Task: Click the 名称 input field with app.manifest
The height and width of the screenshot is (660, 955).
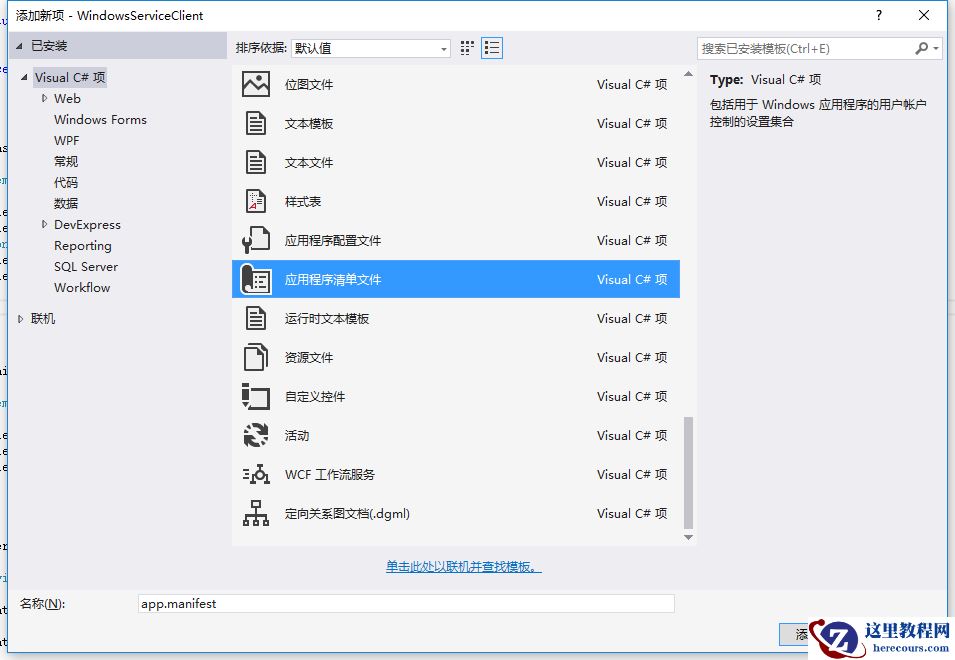Action: (x=406, y=603)
